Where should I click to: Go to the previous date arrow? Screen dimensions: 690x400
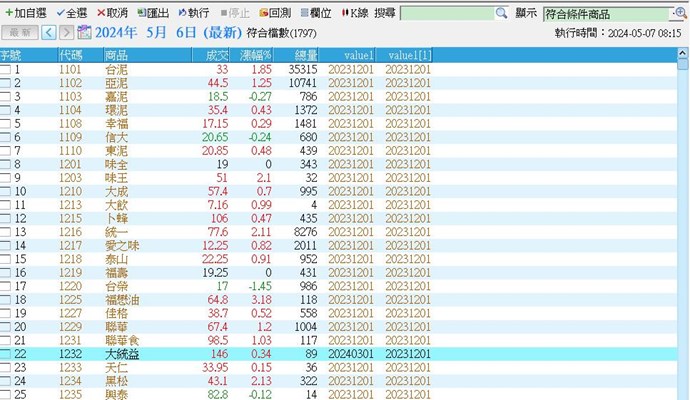(x=50, y=32)
